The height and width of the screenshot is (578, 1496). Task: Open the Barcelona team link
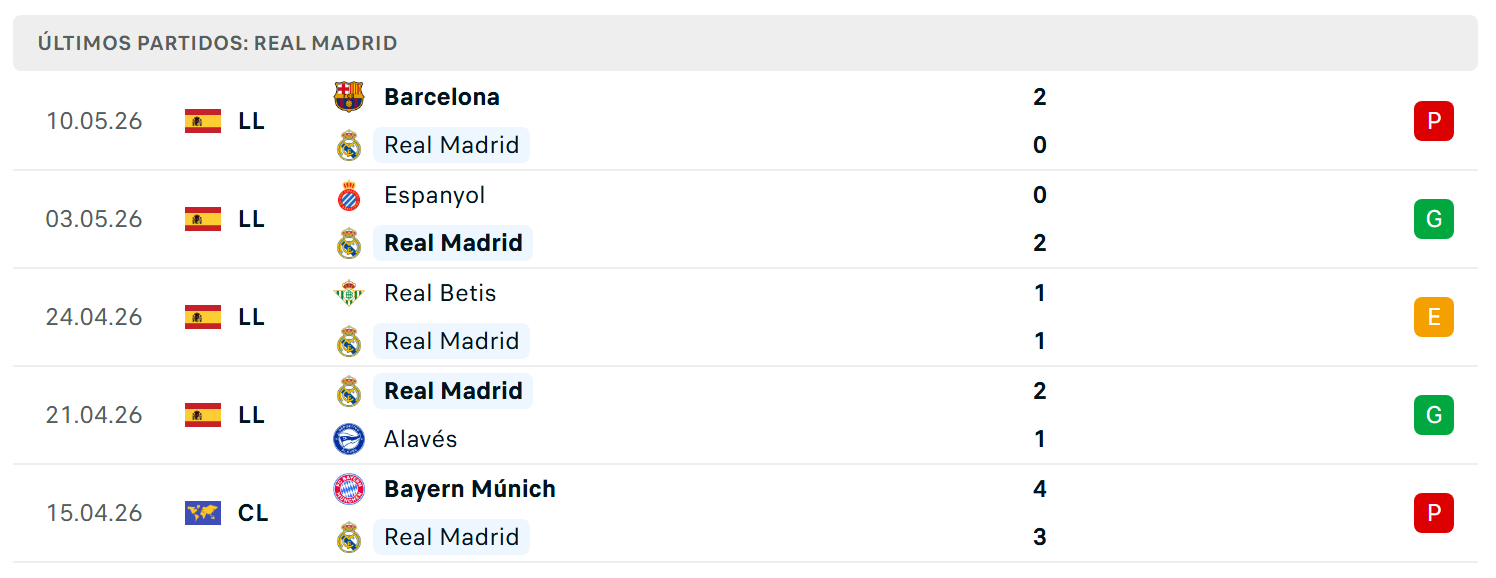(442, 97)
